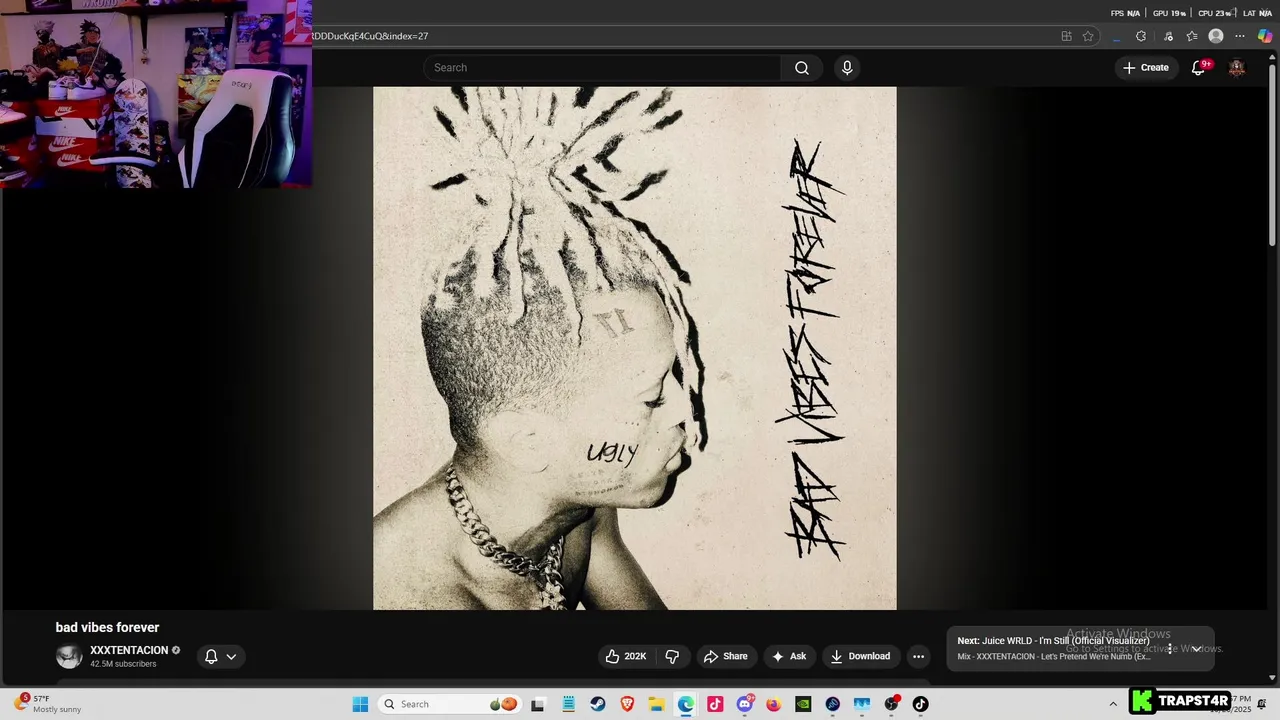Add page to favorites star icon
Viewport: 1280px width, 720px height.
[1088, 36]
